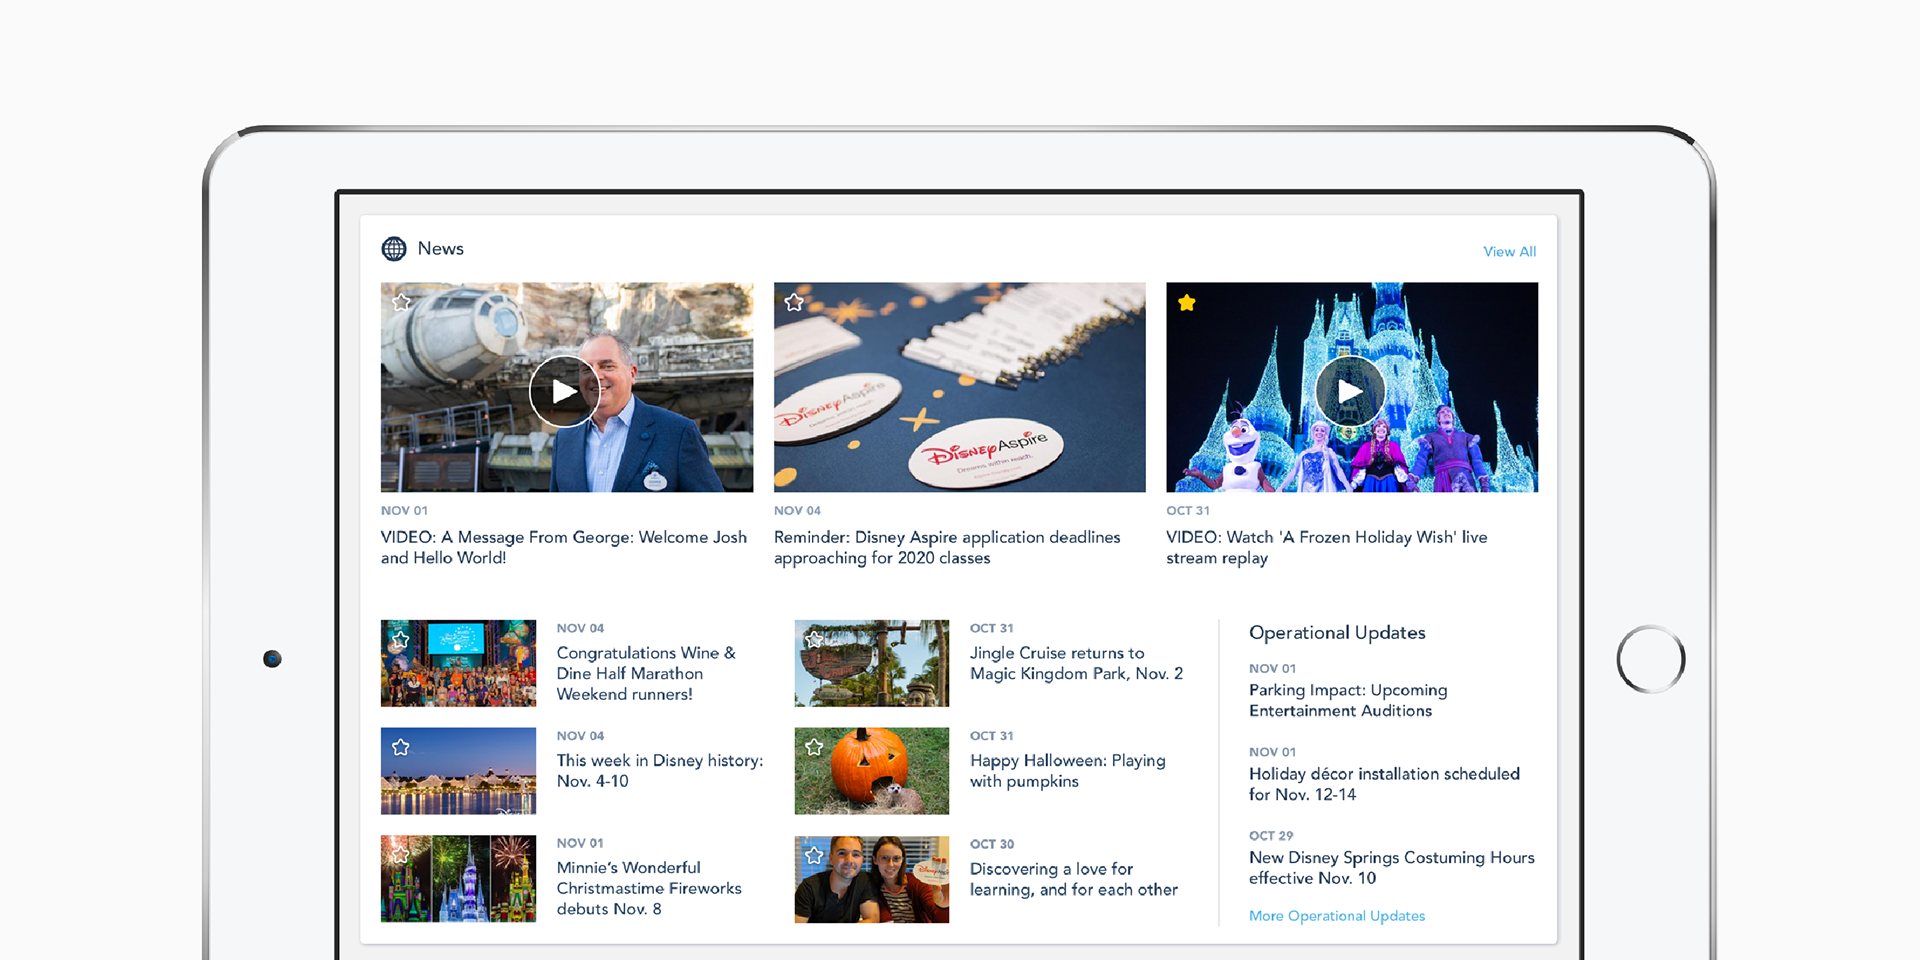Favorite the Disney history article star
Image resolution: width=1920 pixels, height=960 pixels.
point(401,747)
